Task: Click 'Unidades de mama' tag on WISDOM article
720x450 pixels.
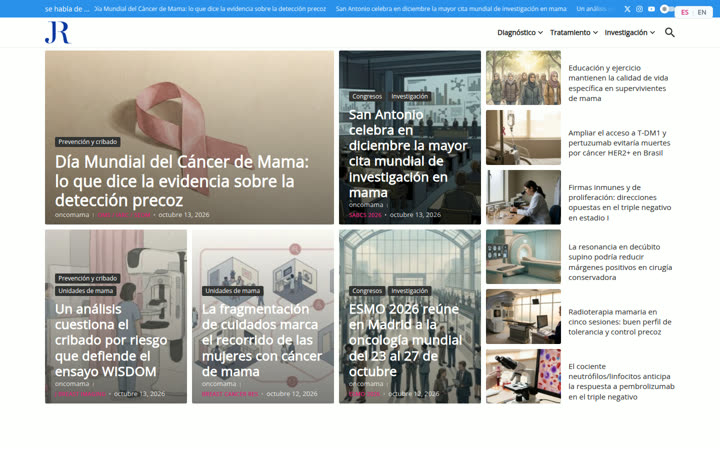Action: tap(85, 291)
